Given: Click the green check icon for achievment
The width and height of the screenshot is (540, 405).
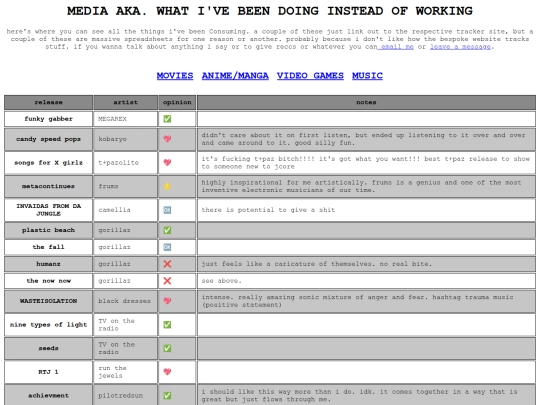Looking at the screenshot, I should (x=167, y=395).
